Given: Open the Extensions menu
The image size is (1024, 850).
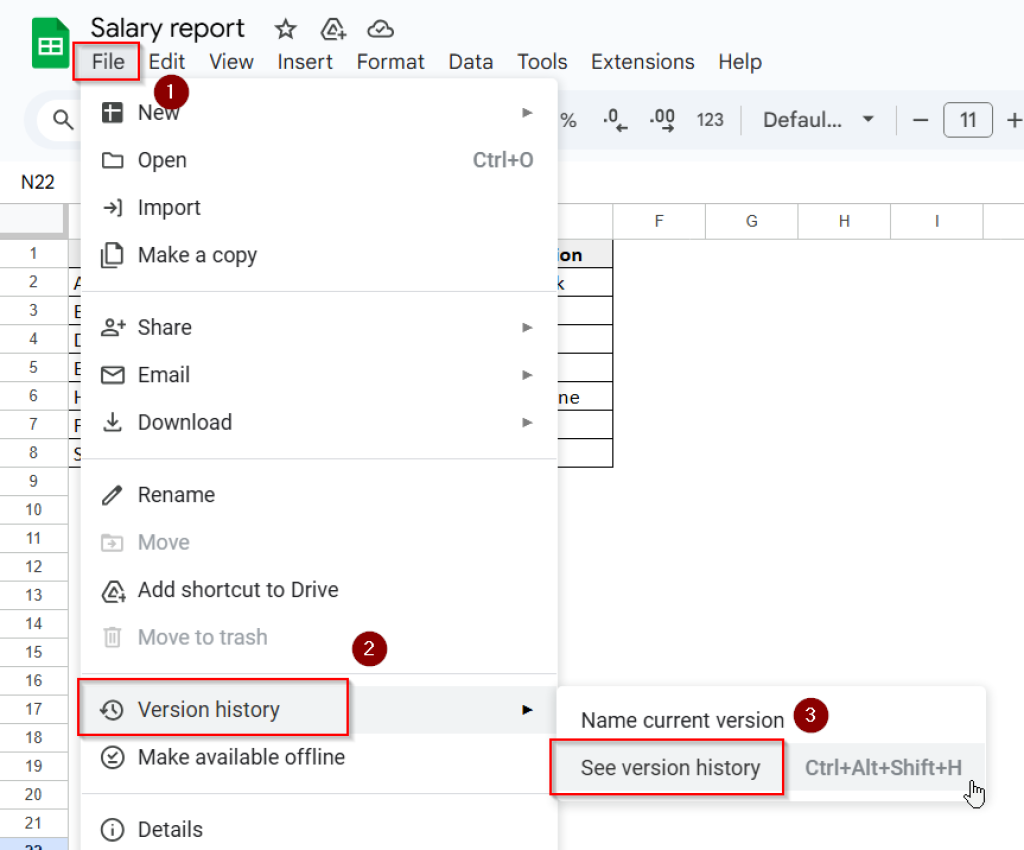Looking at the screenshot, I should (x=642, y=62).
